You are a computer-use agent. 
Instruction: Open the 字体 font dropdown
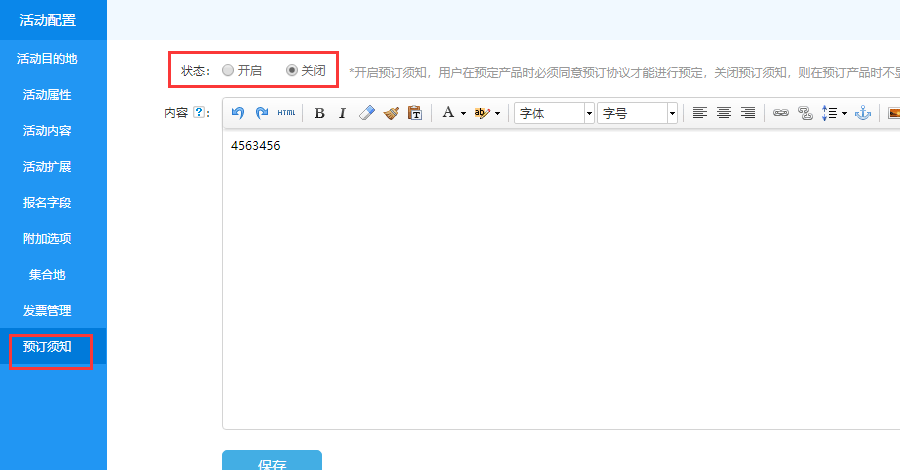coord(589,113)
